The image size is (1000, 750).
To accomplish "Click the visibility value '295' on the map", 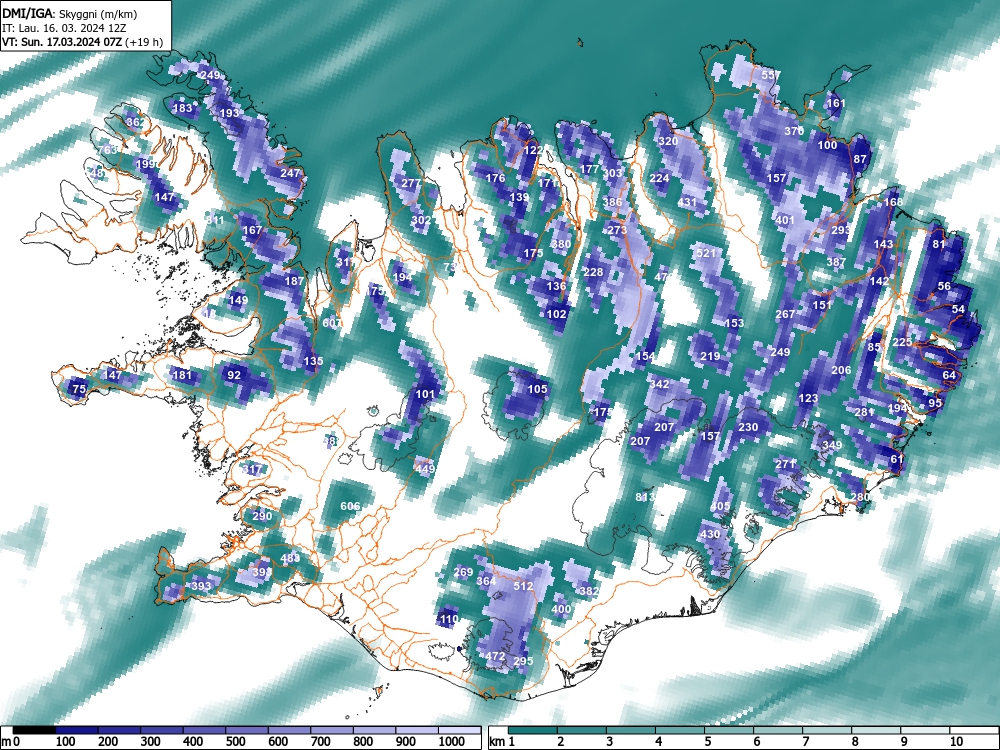I will (523, 661).
